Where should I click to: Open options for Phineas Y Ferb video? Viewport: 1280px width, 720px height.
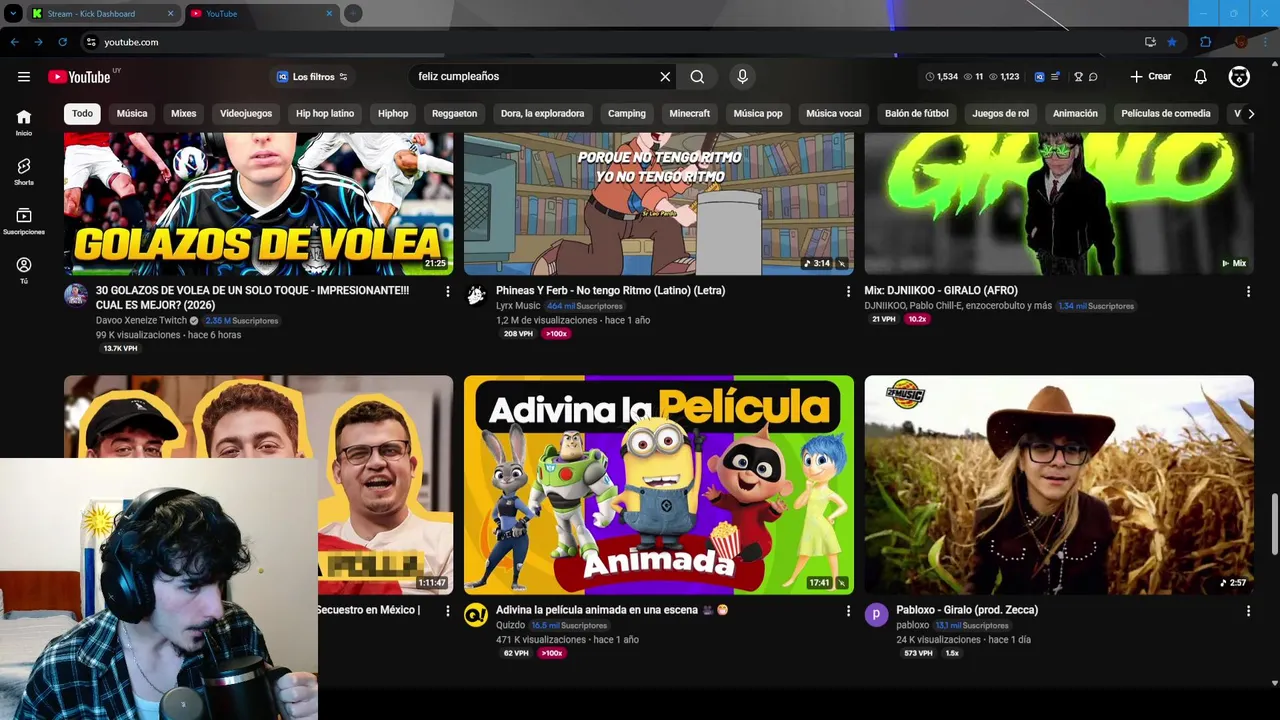(848, 291)
